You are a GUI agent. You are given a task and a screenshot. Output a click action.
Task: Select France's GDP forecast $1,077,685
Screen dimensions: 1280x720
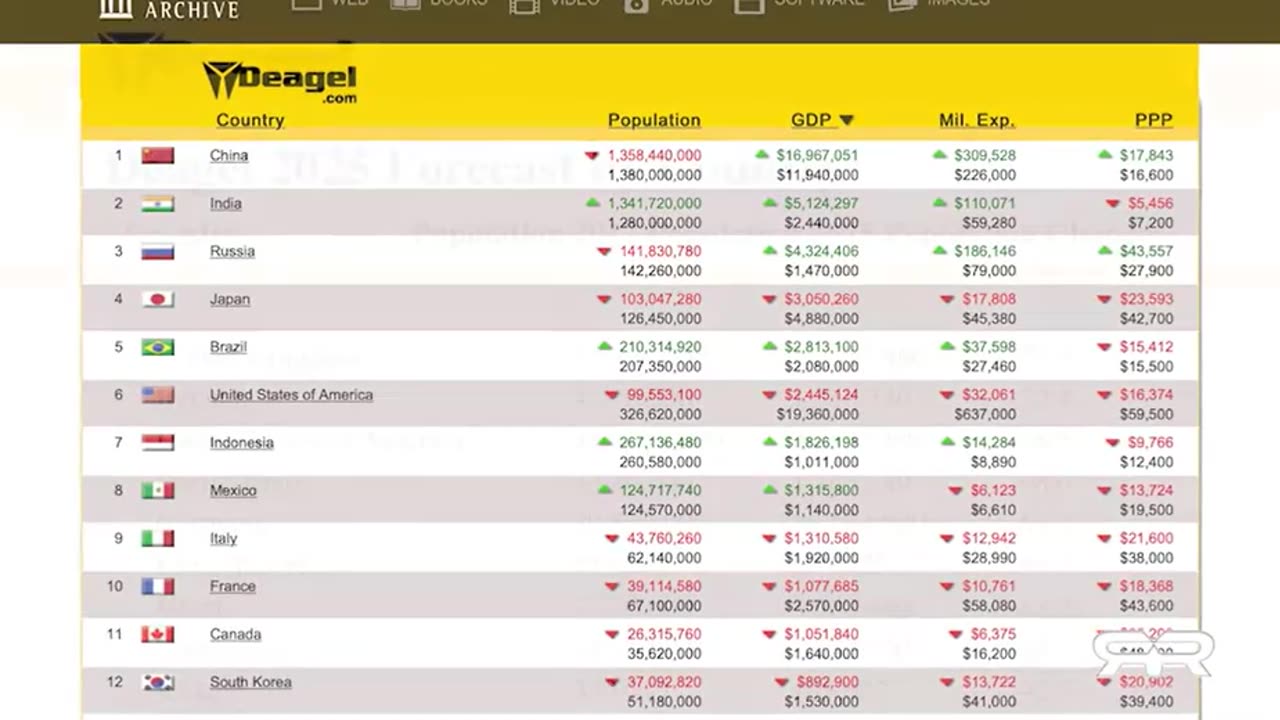pyautogui.click(x=821, y=586)
